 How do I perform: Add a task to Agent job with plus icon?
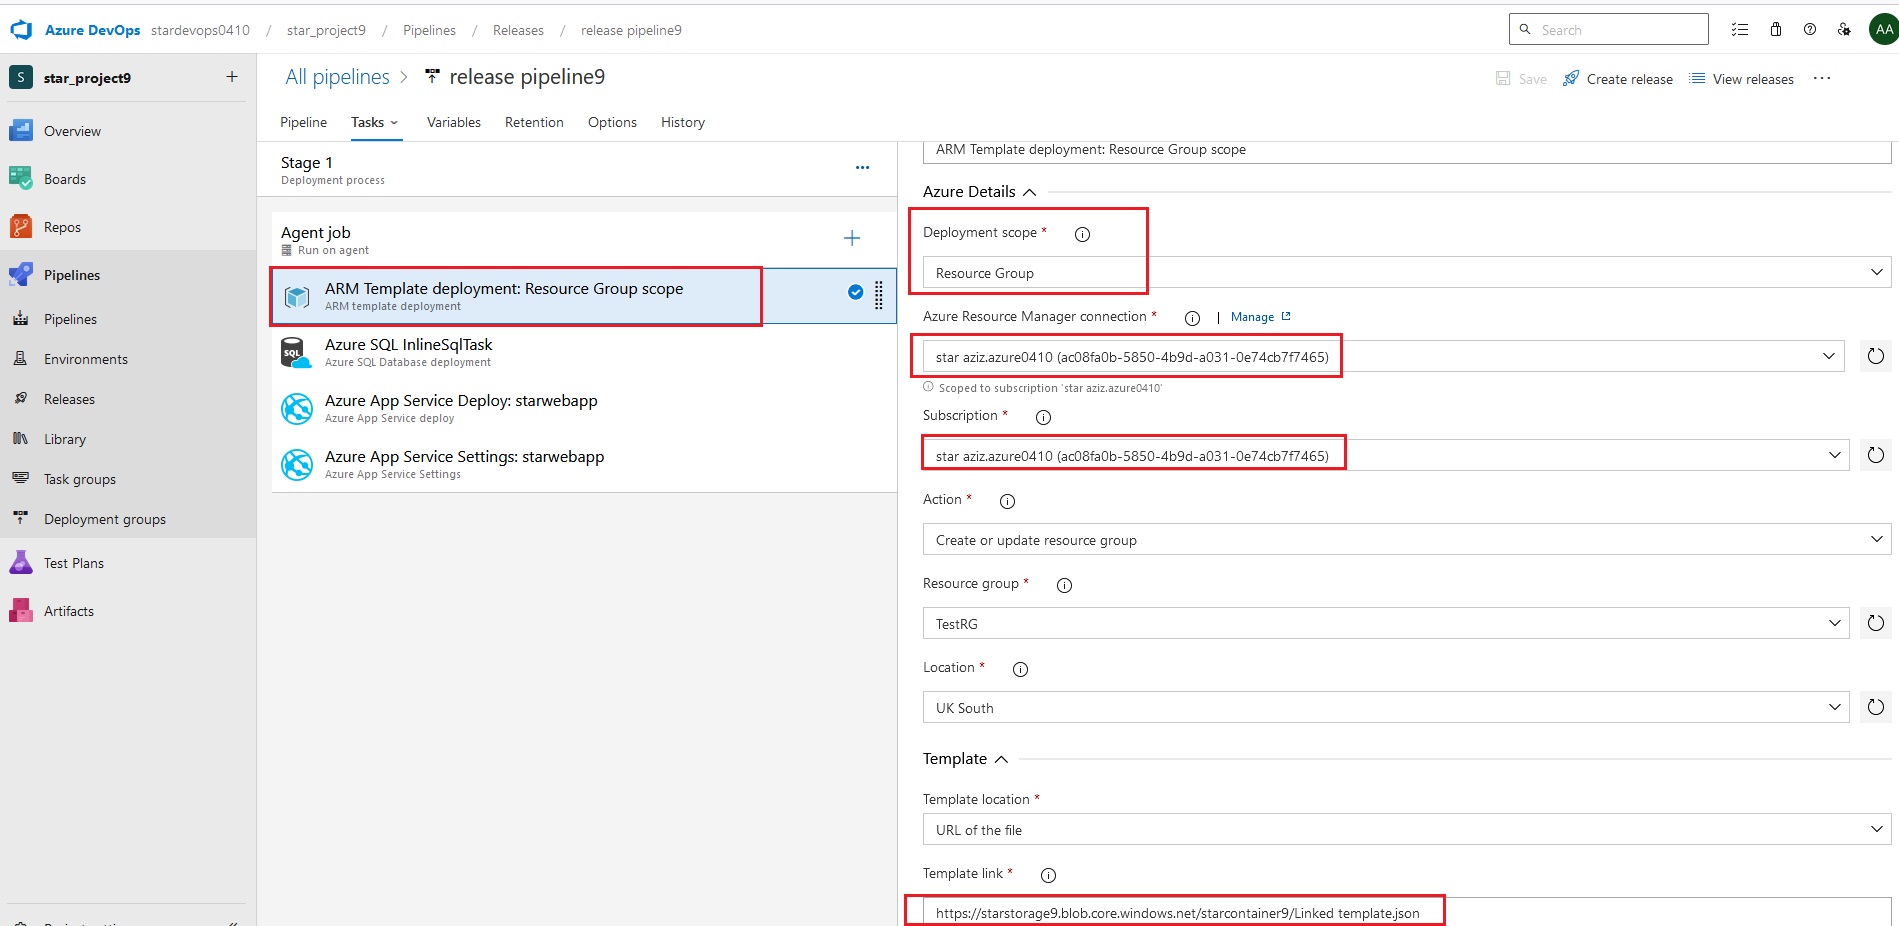tap(852, 238)
